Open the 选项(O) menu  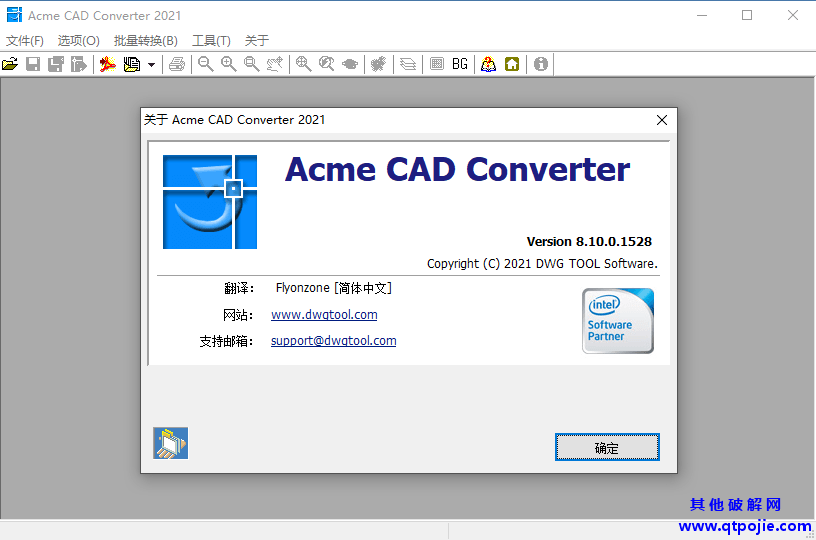tap(79, 41)
